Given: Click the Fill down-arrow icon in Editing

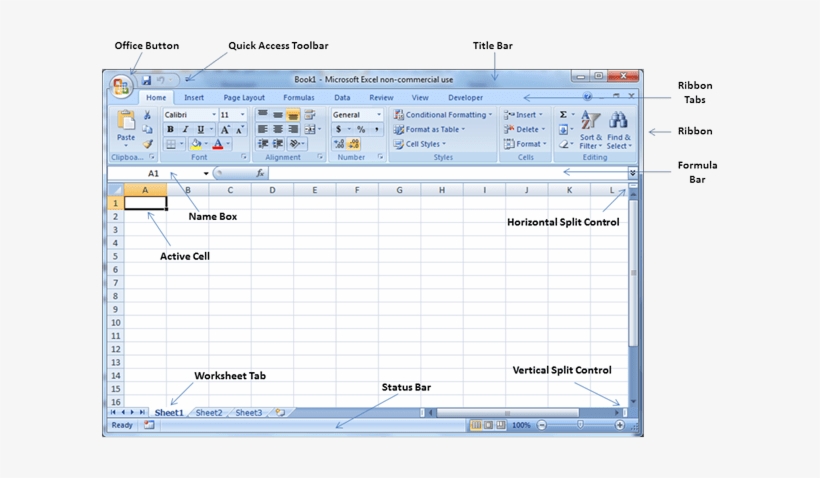Looking at the screenshot, I should click(x=563, y=129).
